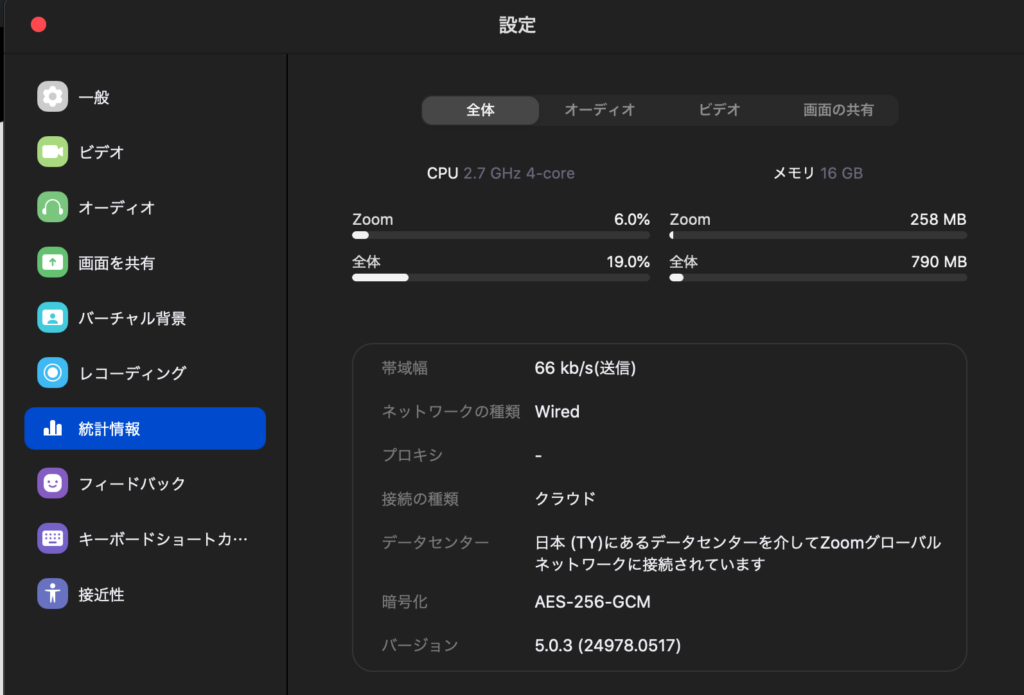Switch to the オーディオ statistics tab
Screen dimensions: 1024x695
coord(600,110)
